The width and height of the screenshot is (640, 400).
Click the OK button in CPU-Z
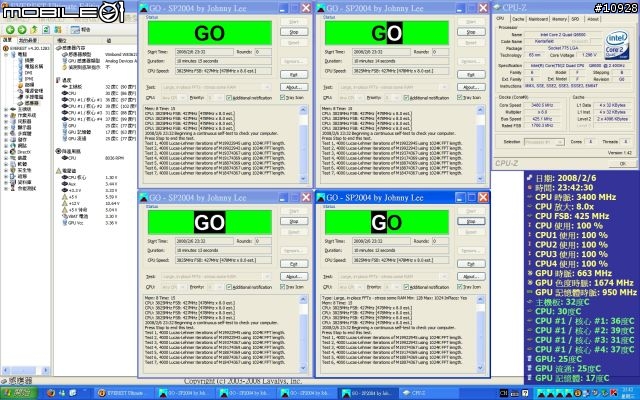click(622, 163)
